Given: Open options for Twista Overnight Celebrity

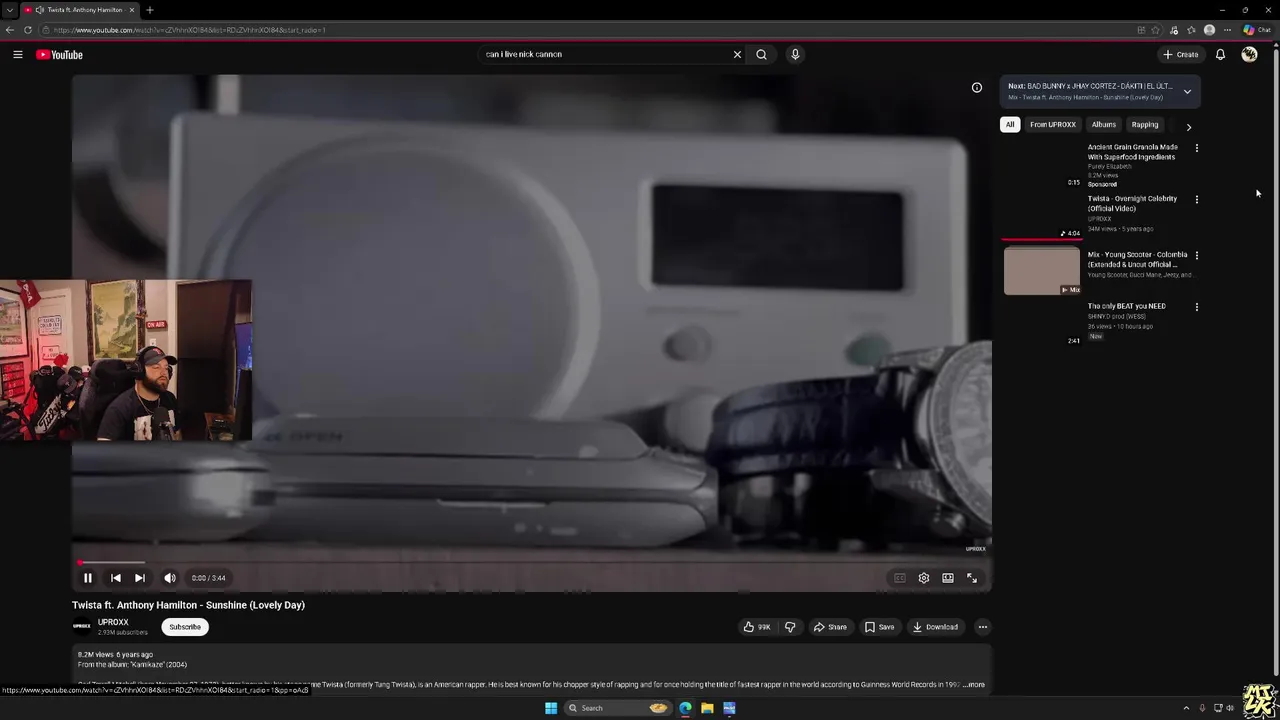Looking at the screenshot, I should tap(1197, 200).
